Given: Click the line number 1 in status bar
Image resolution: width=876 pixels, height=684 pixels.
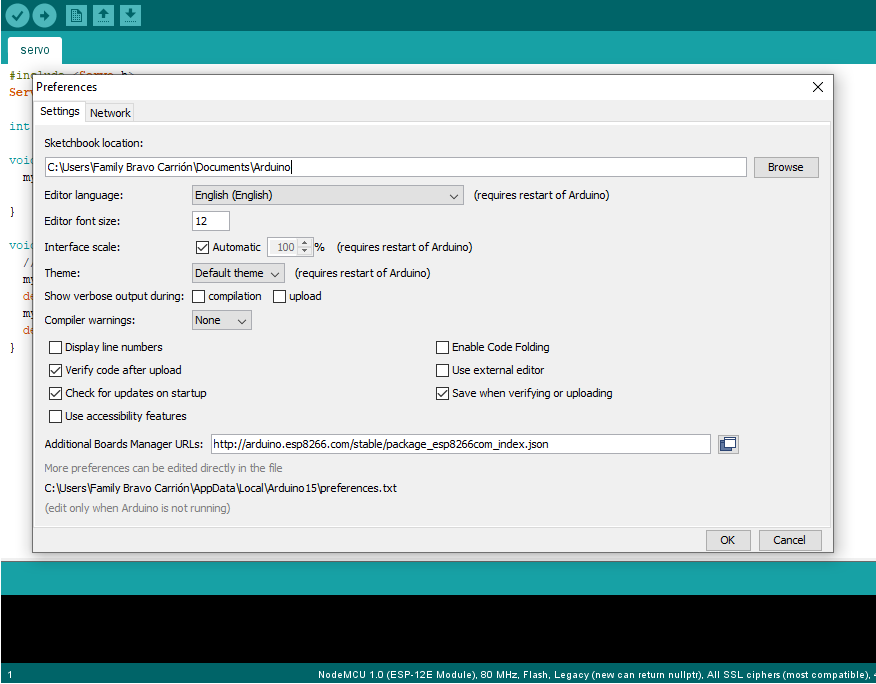Looking at the screenshot, I should point(9,675).
